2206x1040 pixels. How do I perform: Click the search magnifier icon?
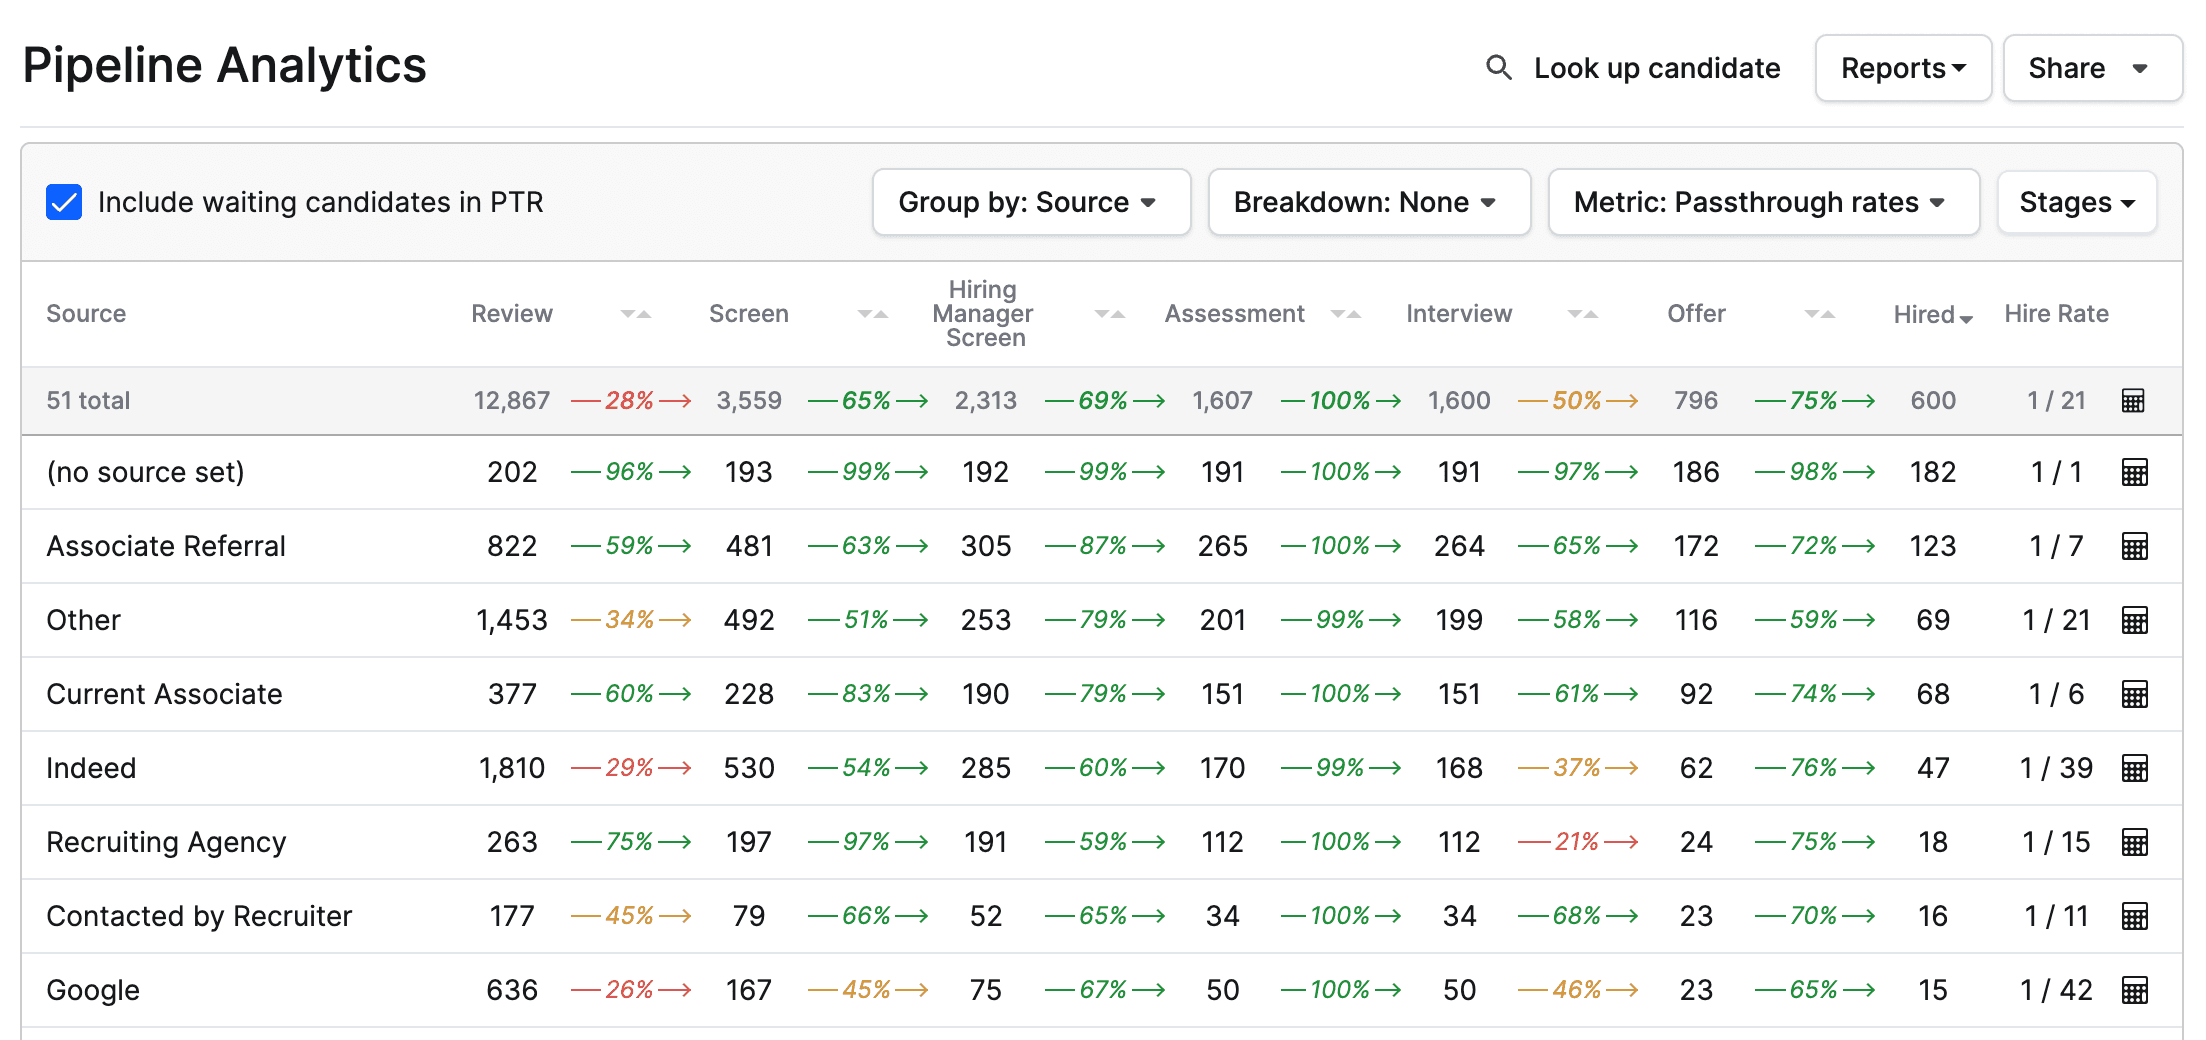tap(1498, 68)
